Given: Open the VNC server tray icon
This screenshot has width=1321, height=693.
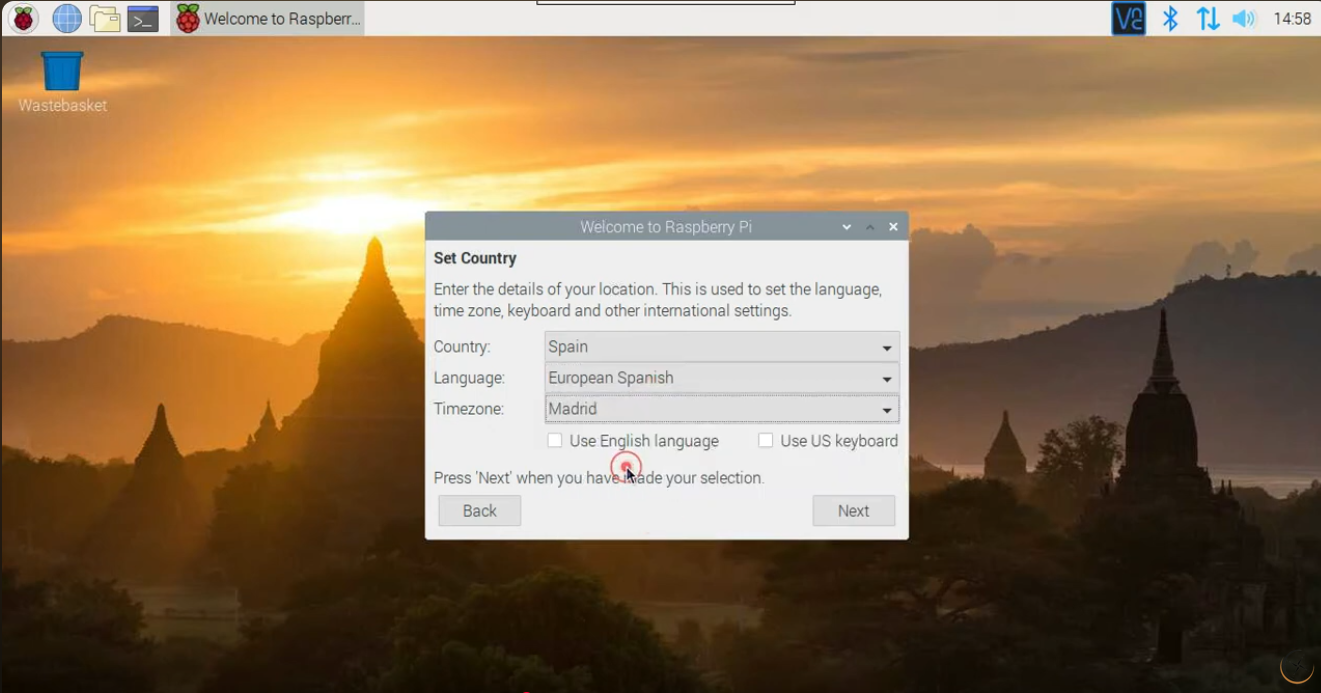Looking at the screenshot, I should click(1128, 19).
